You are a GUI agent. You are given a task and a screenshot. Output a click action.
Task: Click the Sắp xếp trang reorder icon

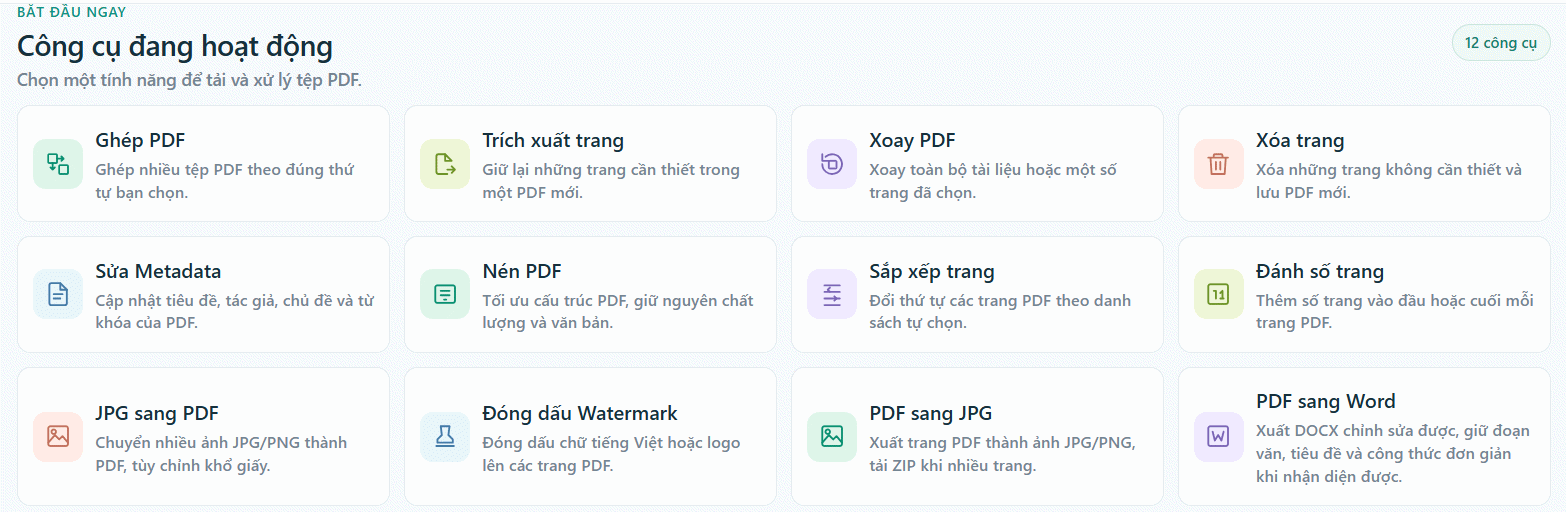832,294
